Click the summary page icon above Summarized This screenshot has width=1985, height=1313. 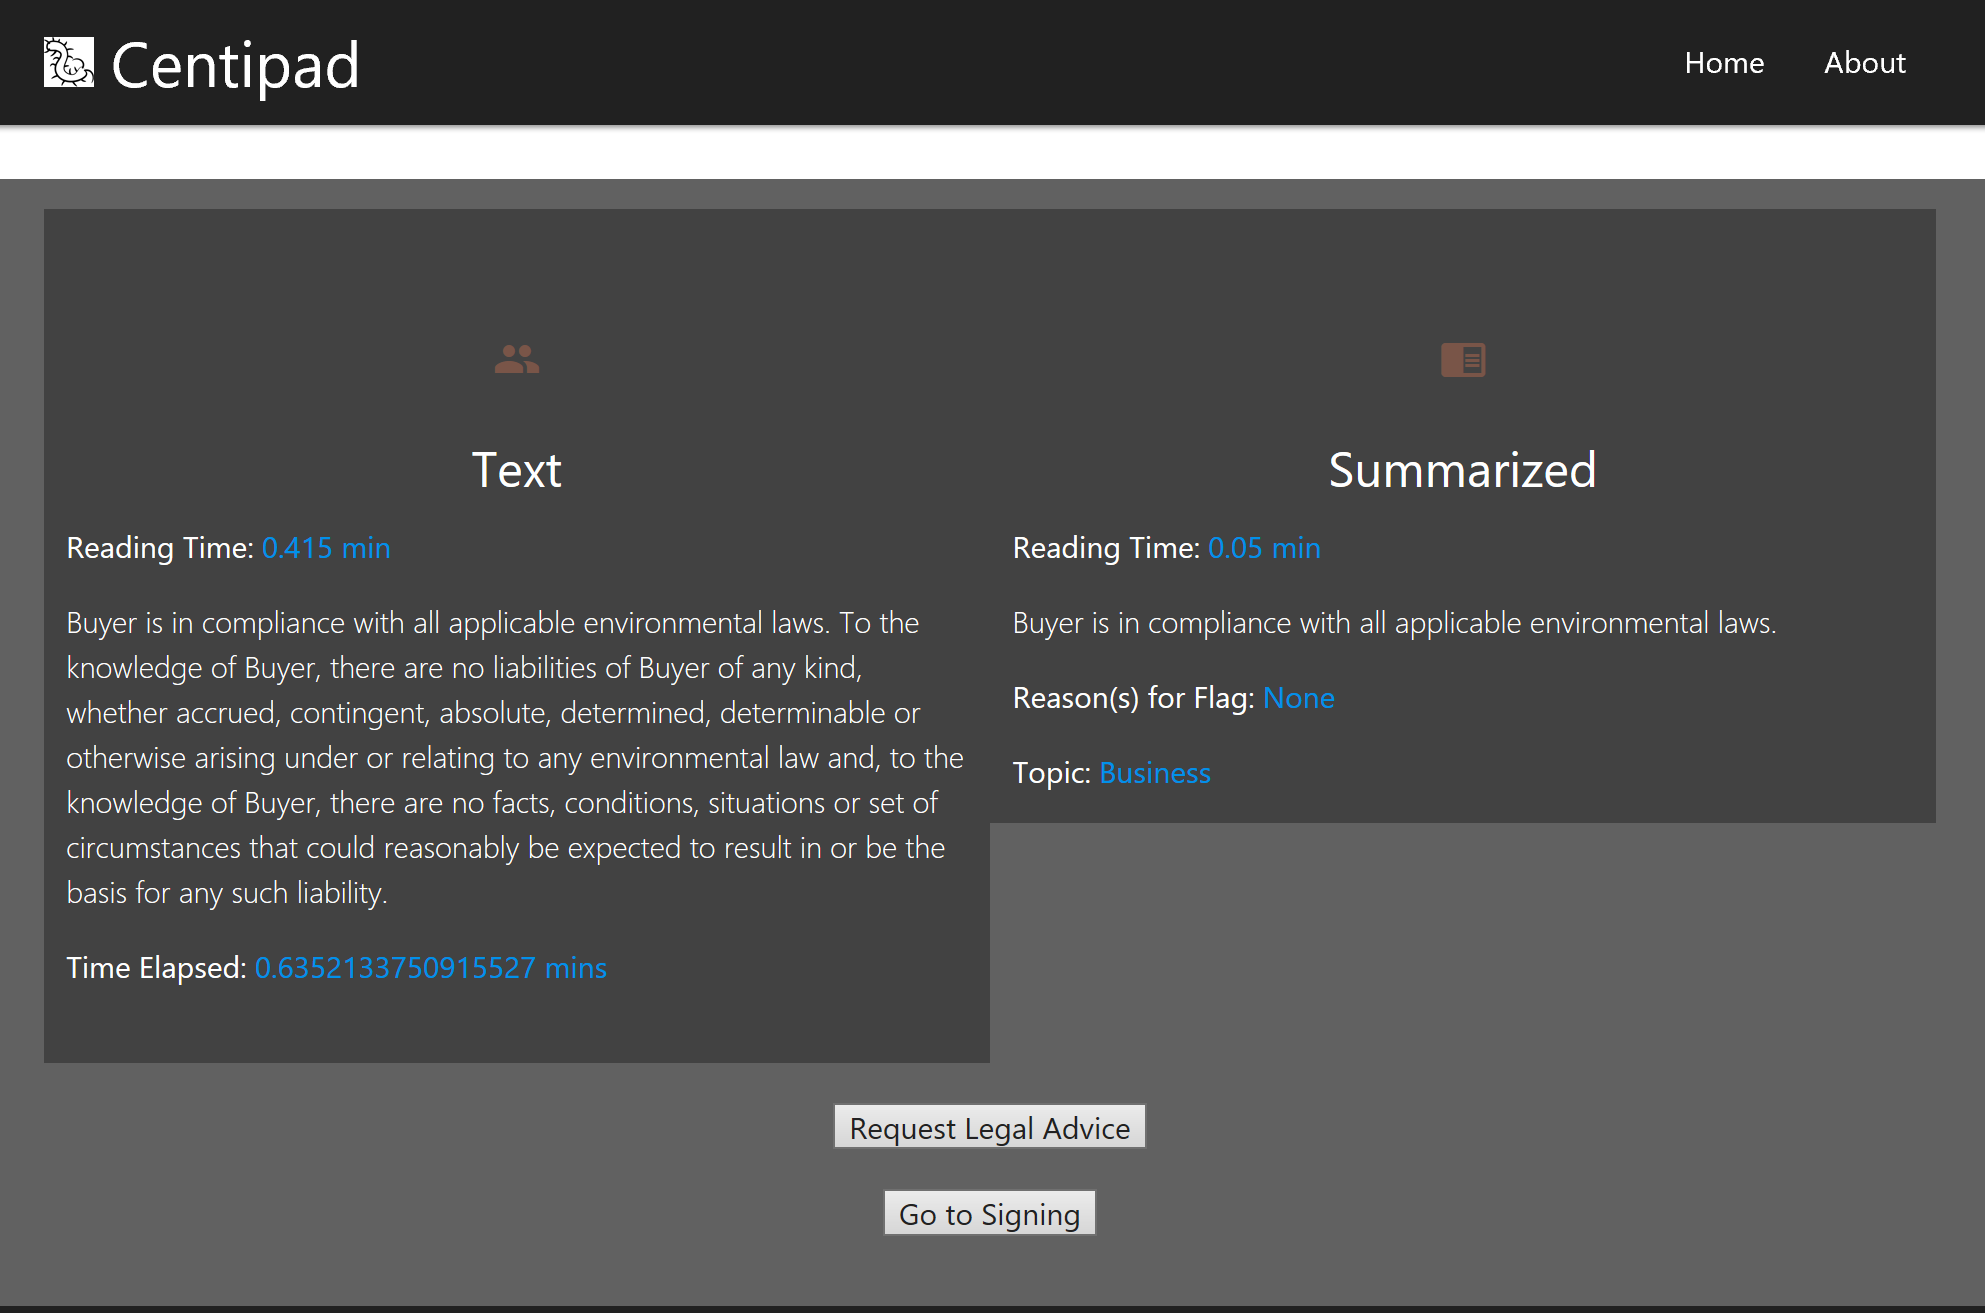(1462, 360)
